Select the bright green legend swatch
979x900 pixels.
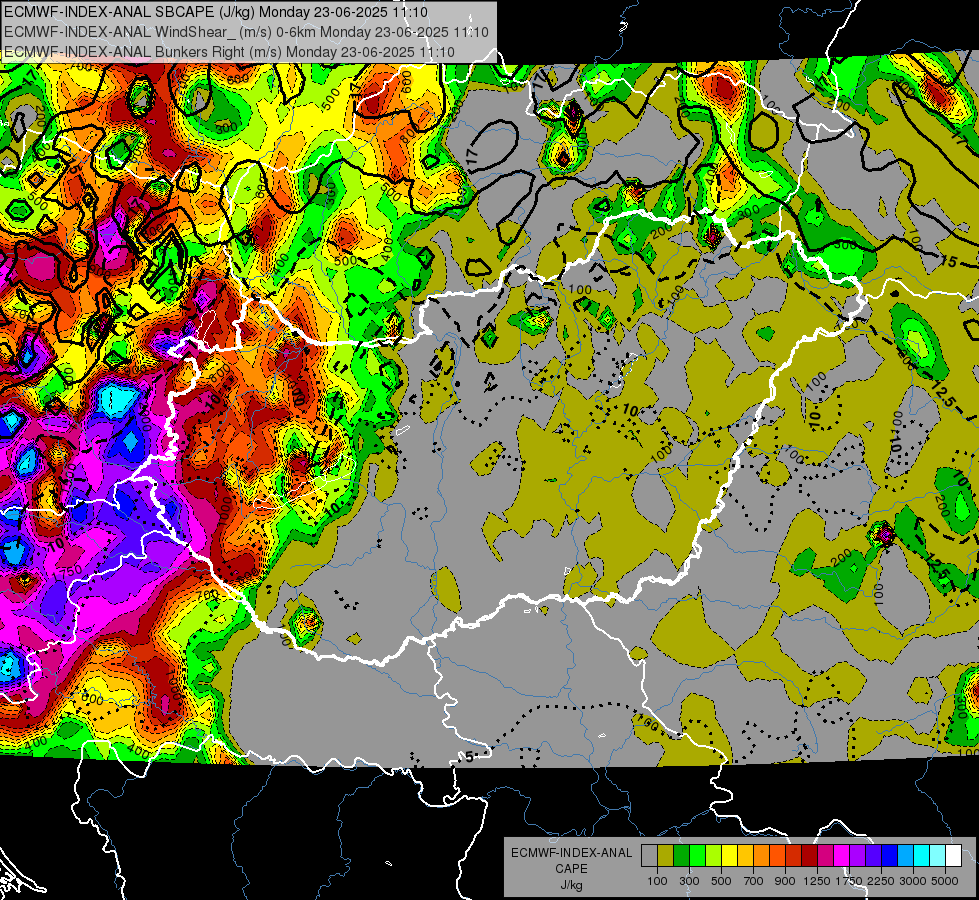(697, 856)
